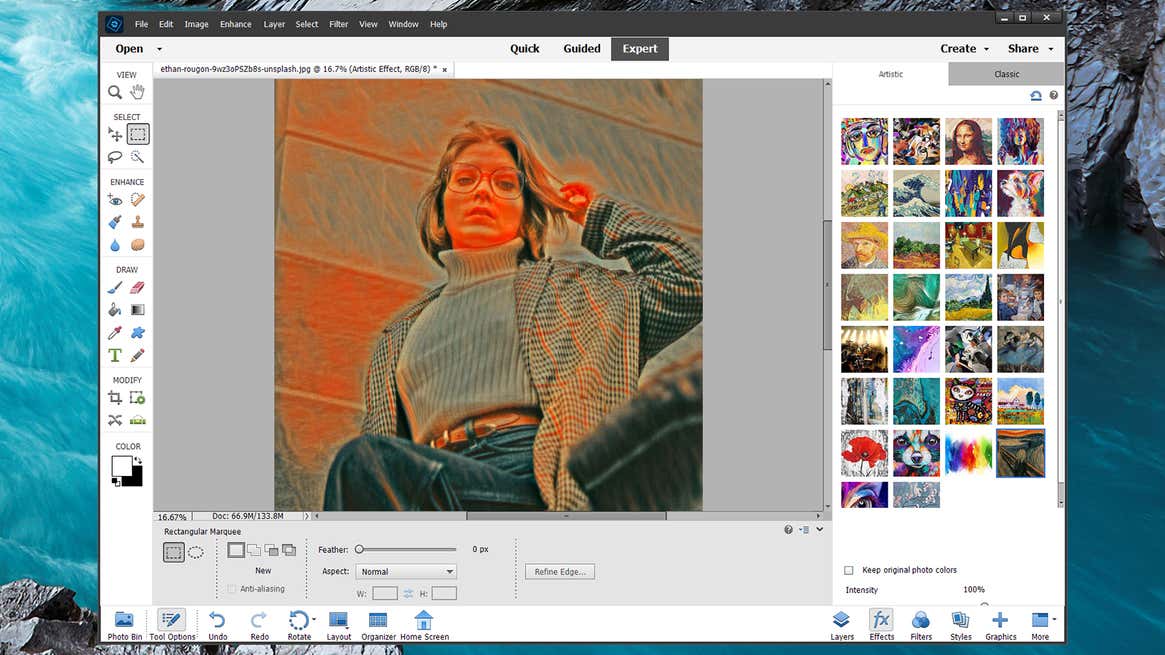The image size is (1165, 655).
Task: Open the Rotate dropdown arrow
Action: tap(314, 619)
